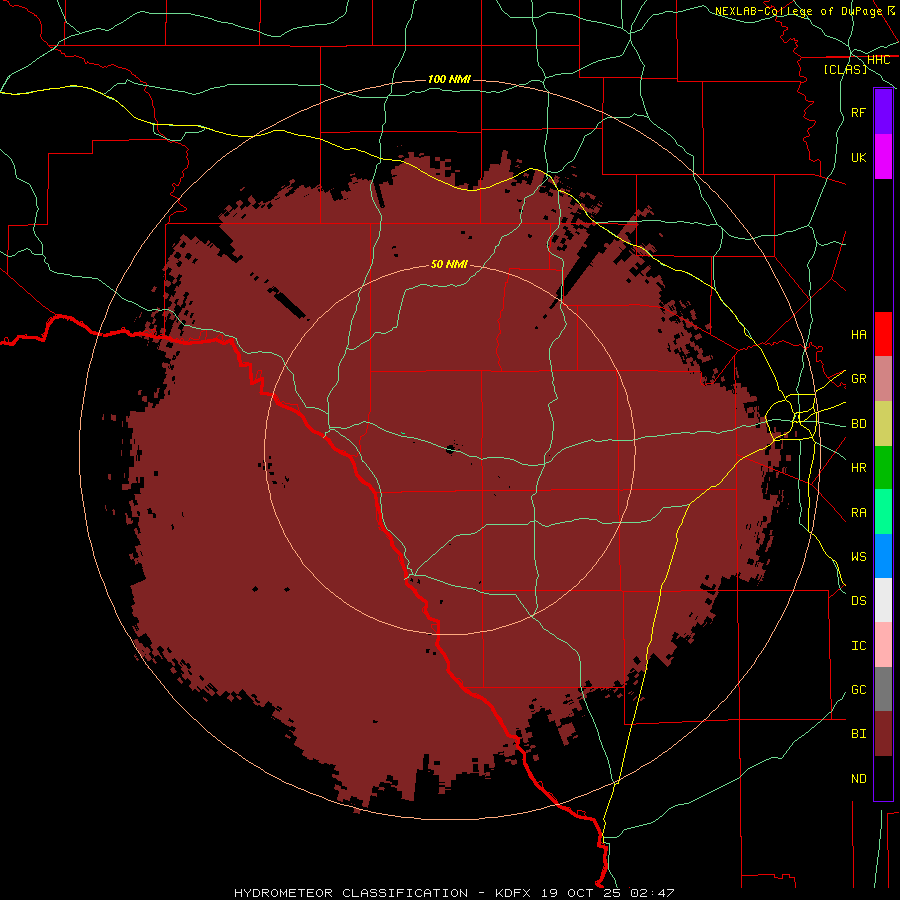
Task: Click the HA legend label
Action: tap(859, 334)
